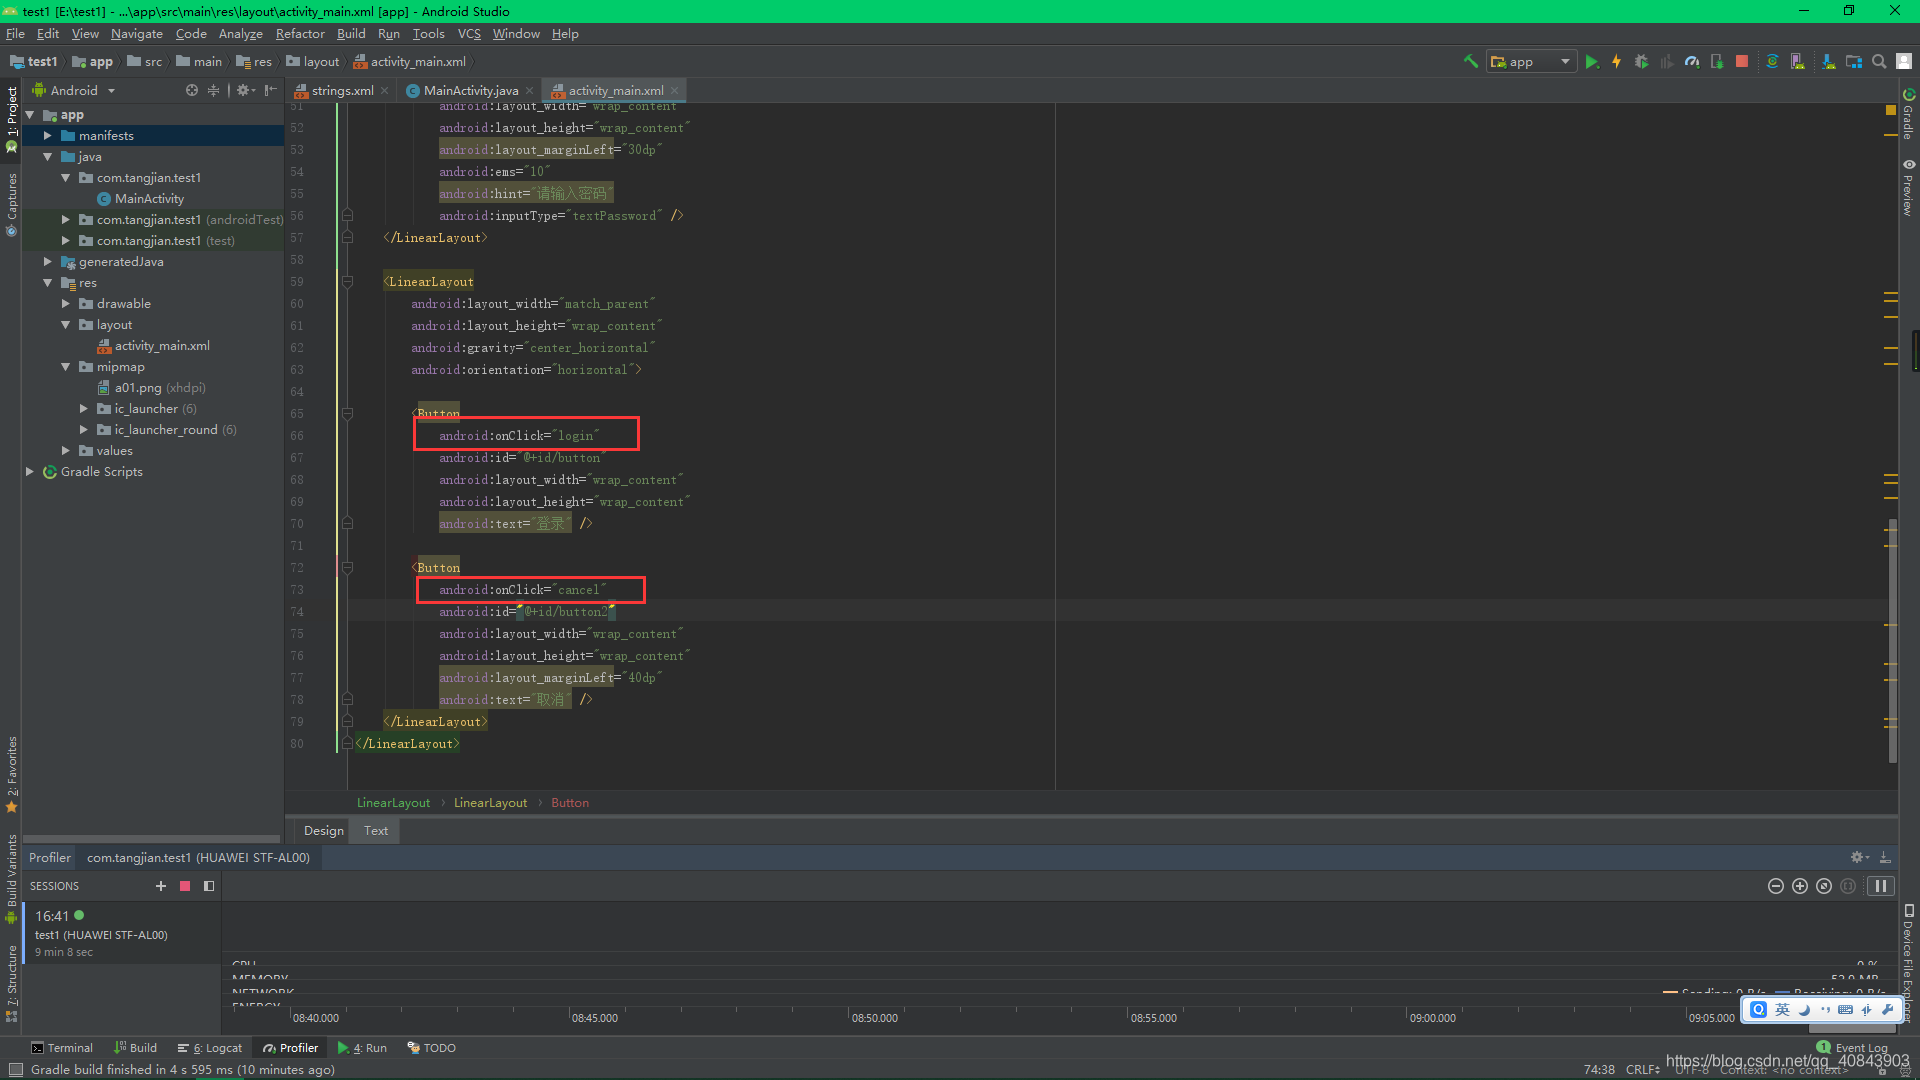
Task: Switch to the MainActivity.java tab
Action: tap(470, 91)
